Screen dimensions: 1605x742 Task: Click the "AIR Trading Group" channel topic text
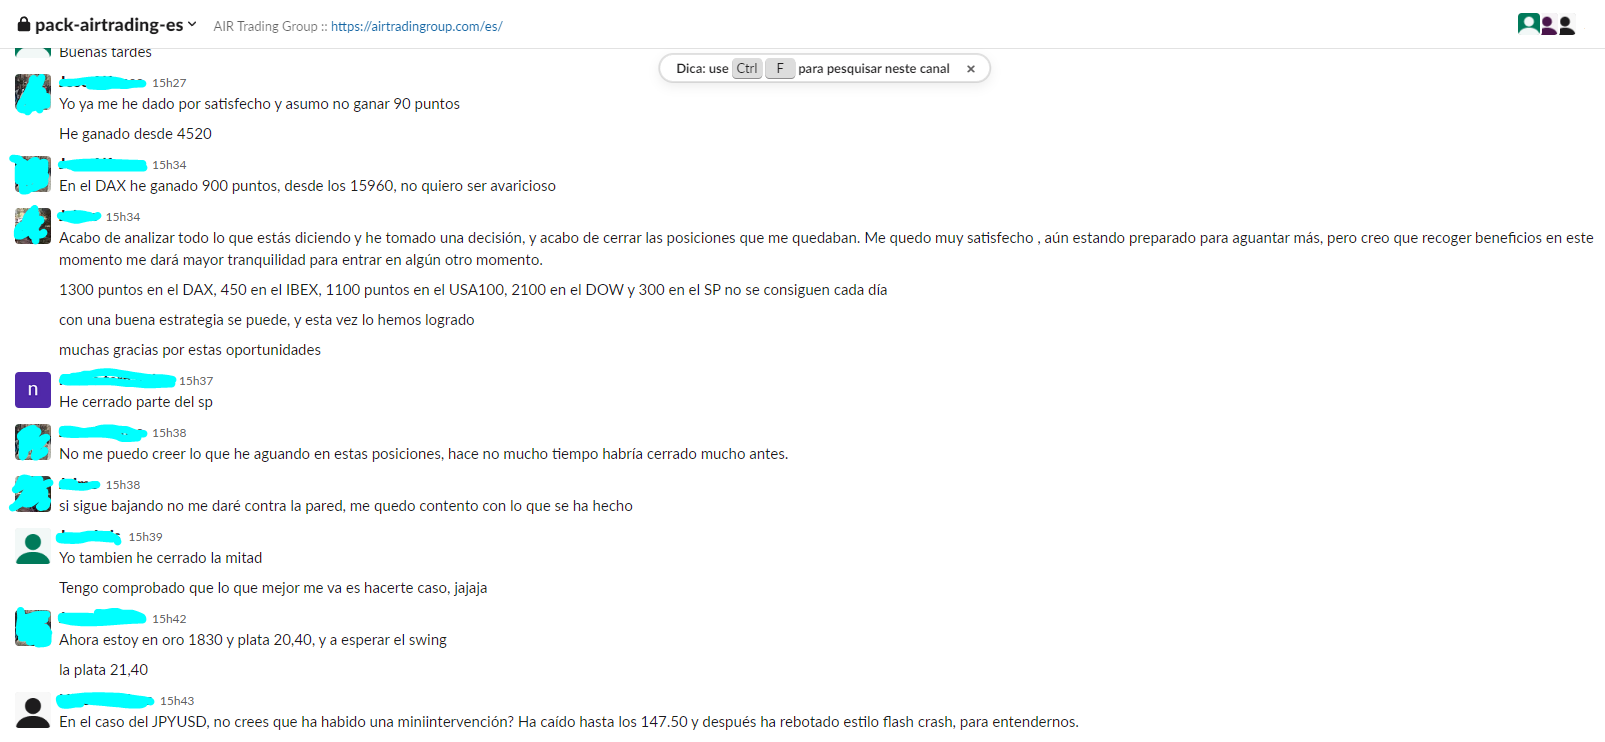pos(265,27)
